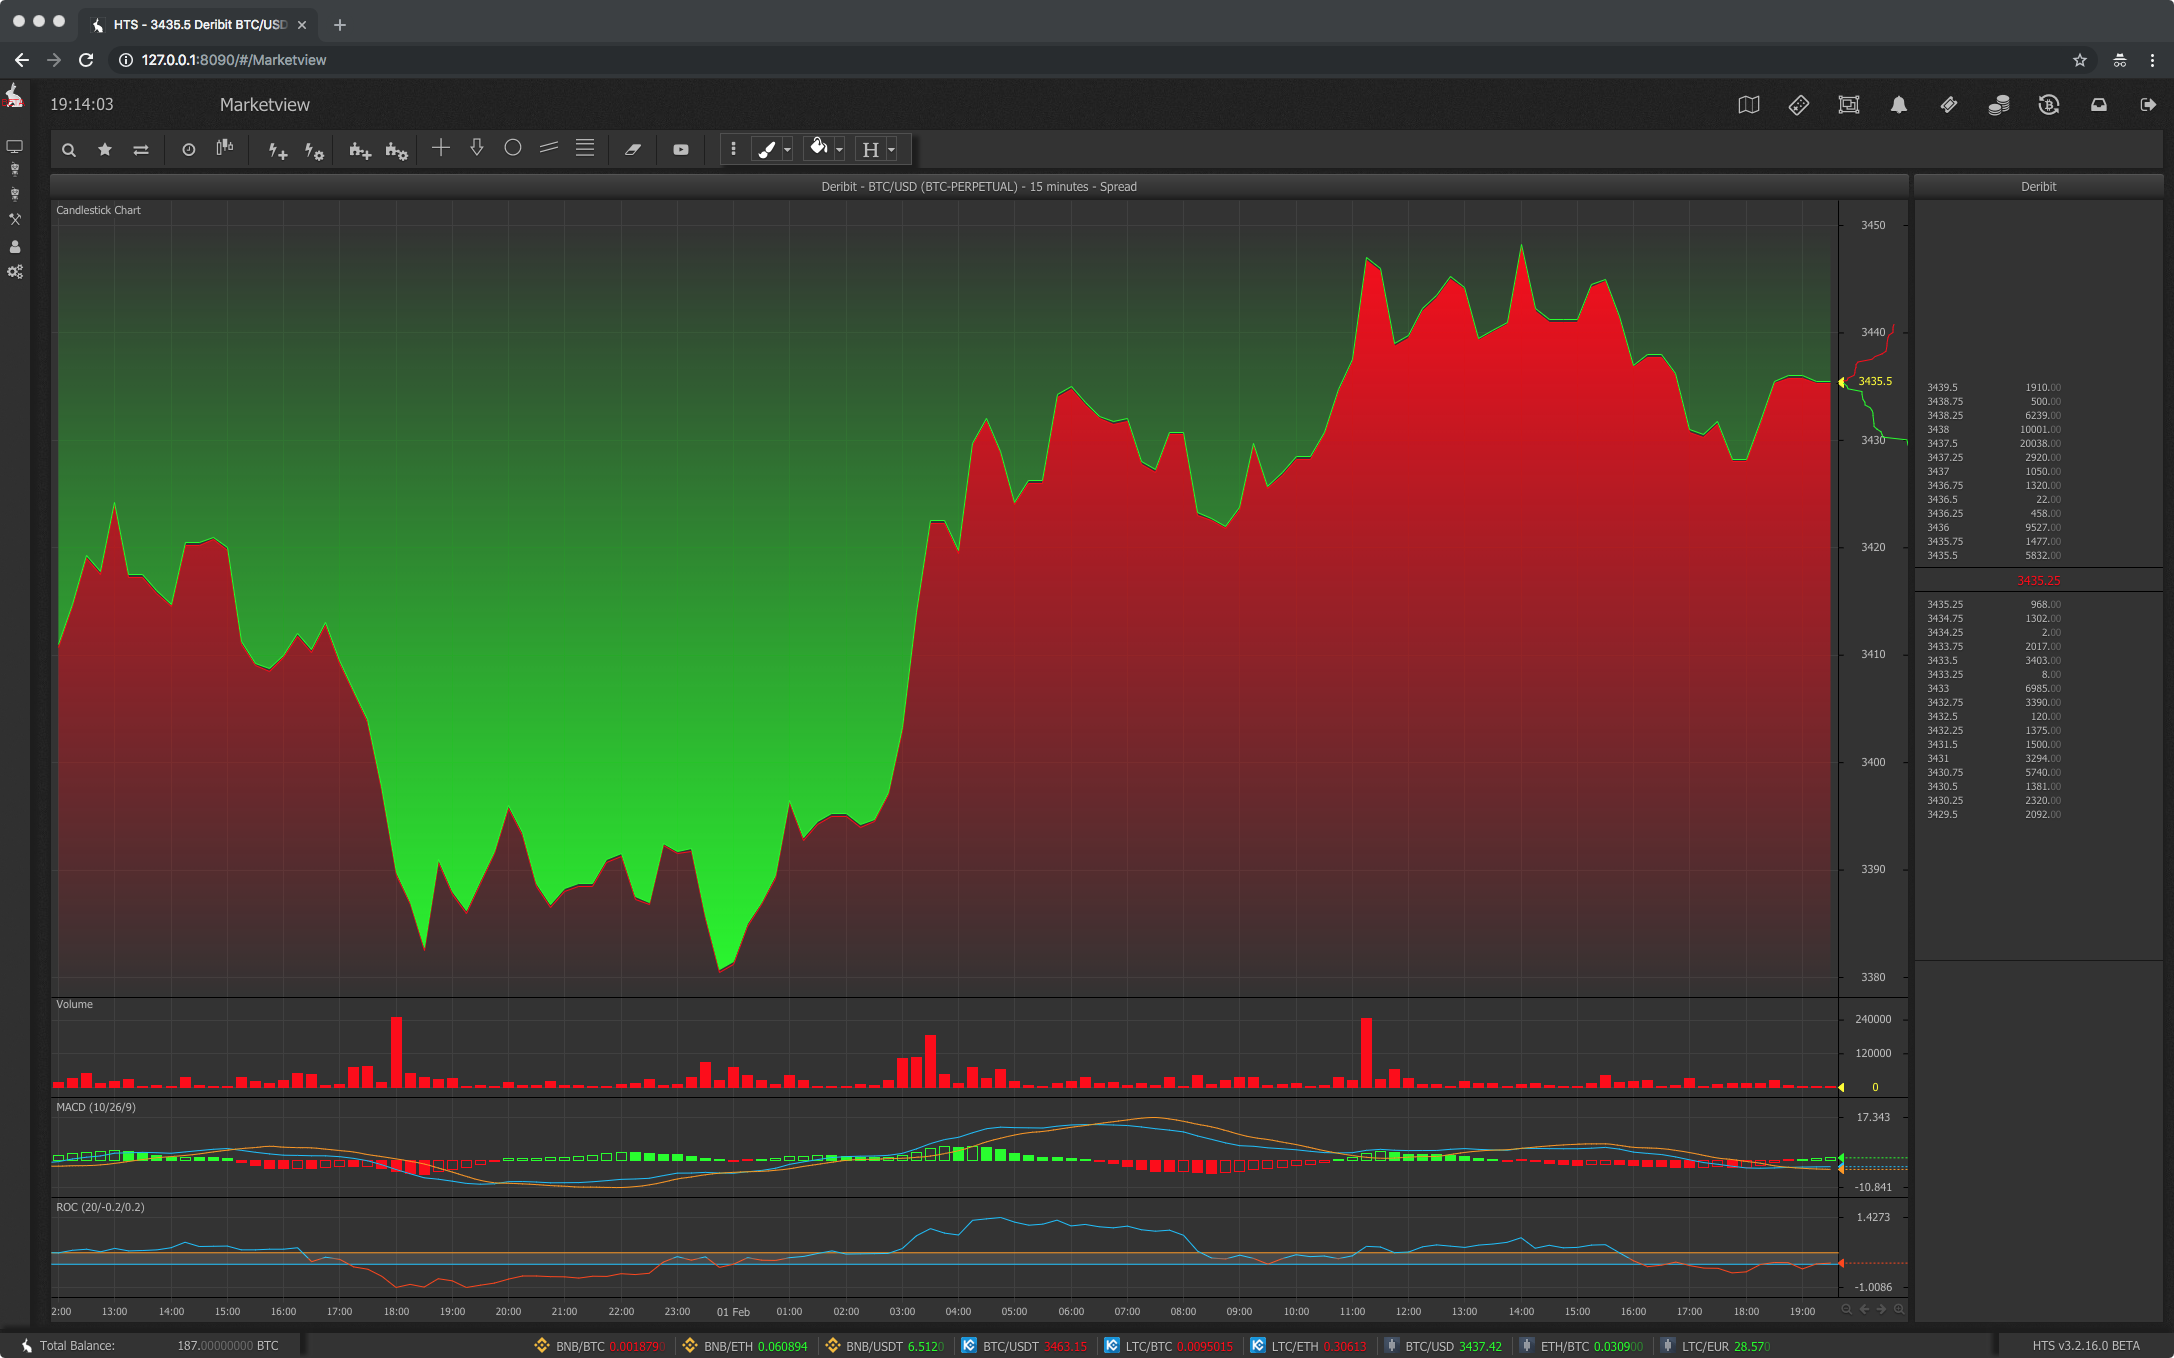This screenshot has width=2174, height=1358.
Task: Click the LTC/EUR ticker in status bar
Action: [x=1715, y=1346]
